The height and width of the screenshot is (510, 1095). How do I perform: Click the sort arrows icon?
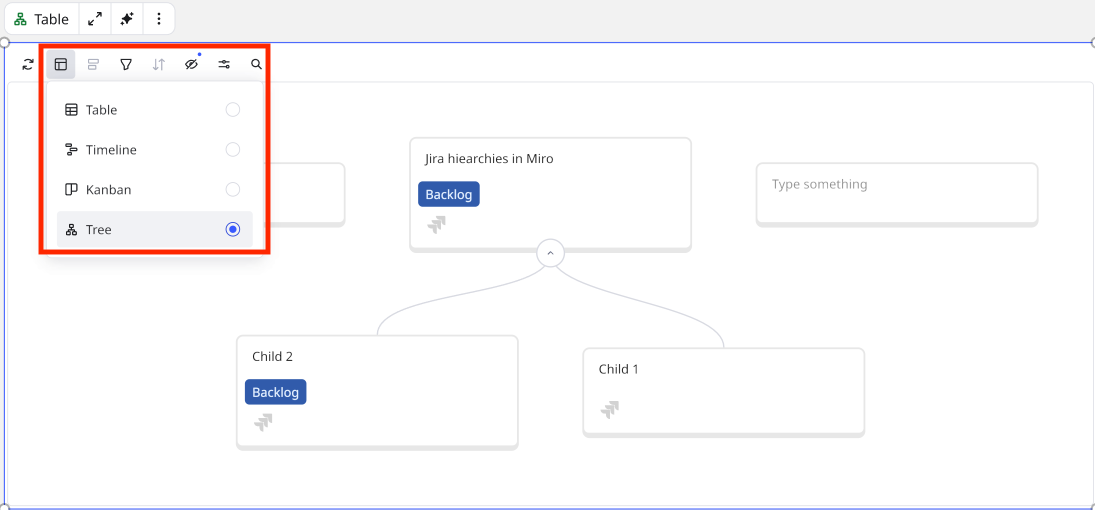pos(158,64)
